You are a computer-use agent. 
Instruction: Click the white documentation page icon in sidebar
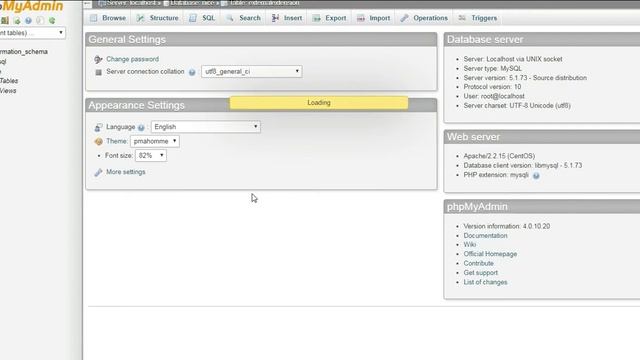pos(40,20)
